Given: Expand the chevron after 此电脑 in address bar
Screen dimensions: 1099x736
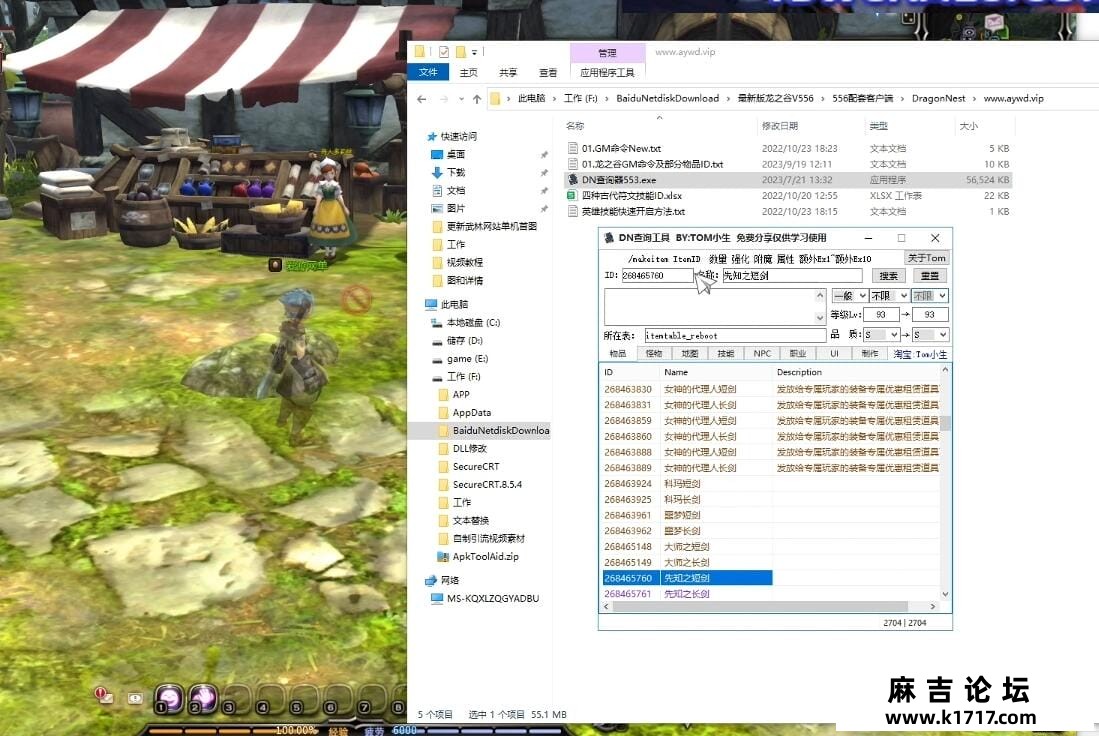Looking at the screenshot, I should point(554,99).
